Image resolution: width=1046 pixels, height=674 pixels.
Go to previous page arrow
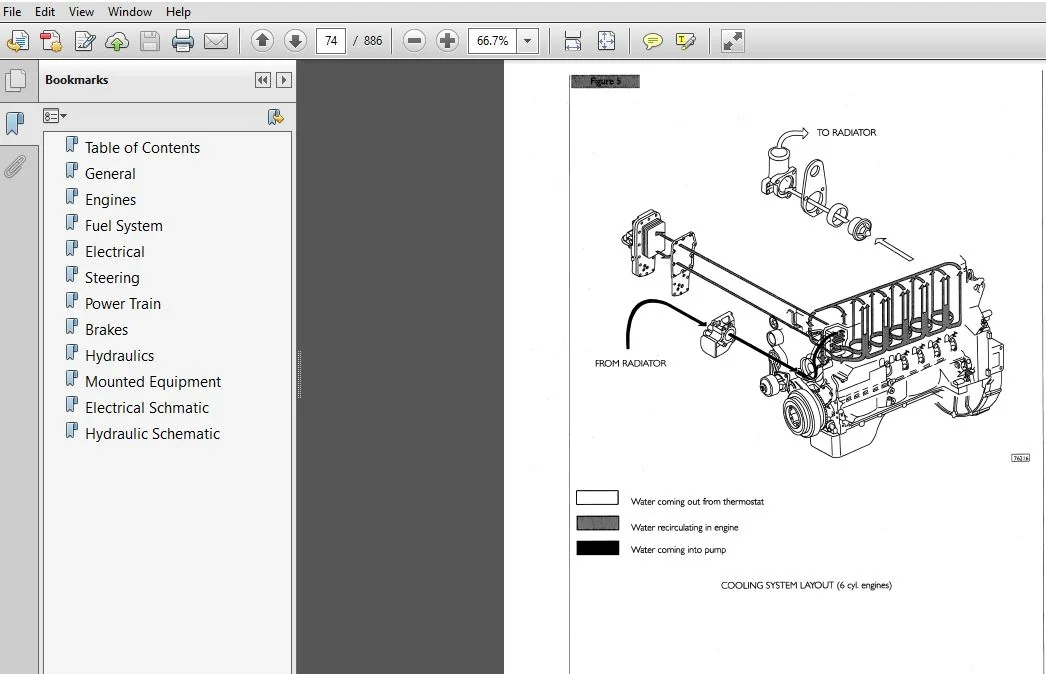coord(262,41)
